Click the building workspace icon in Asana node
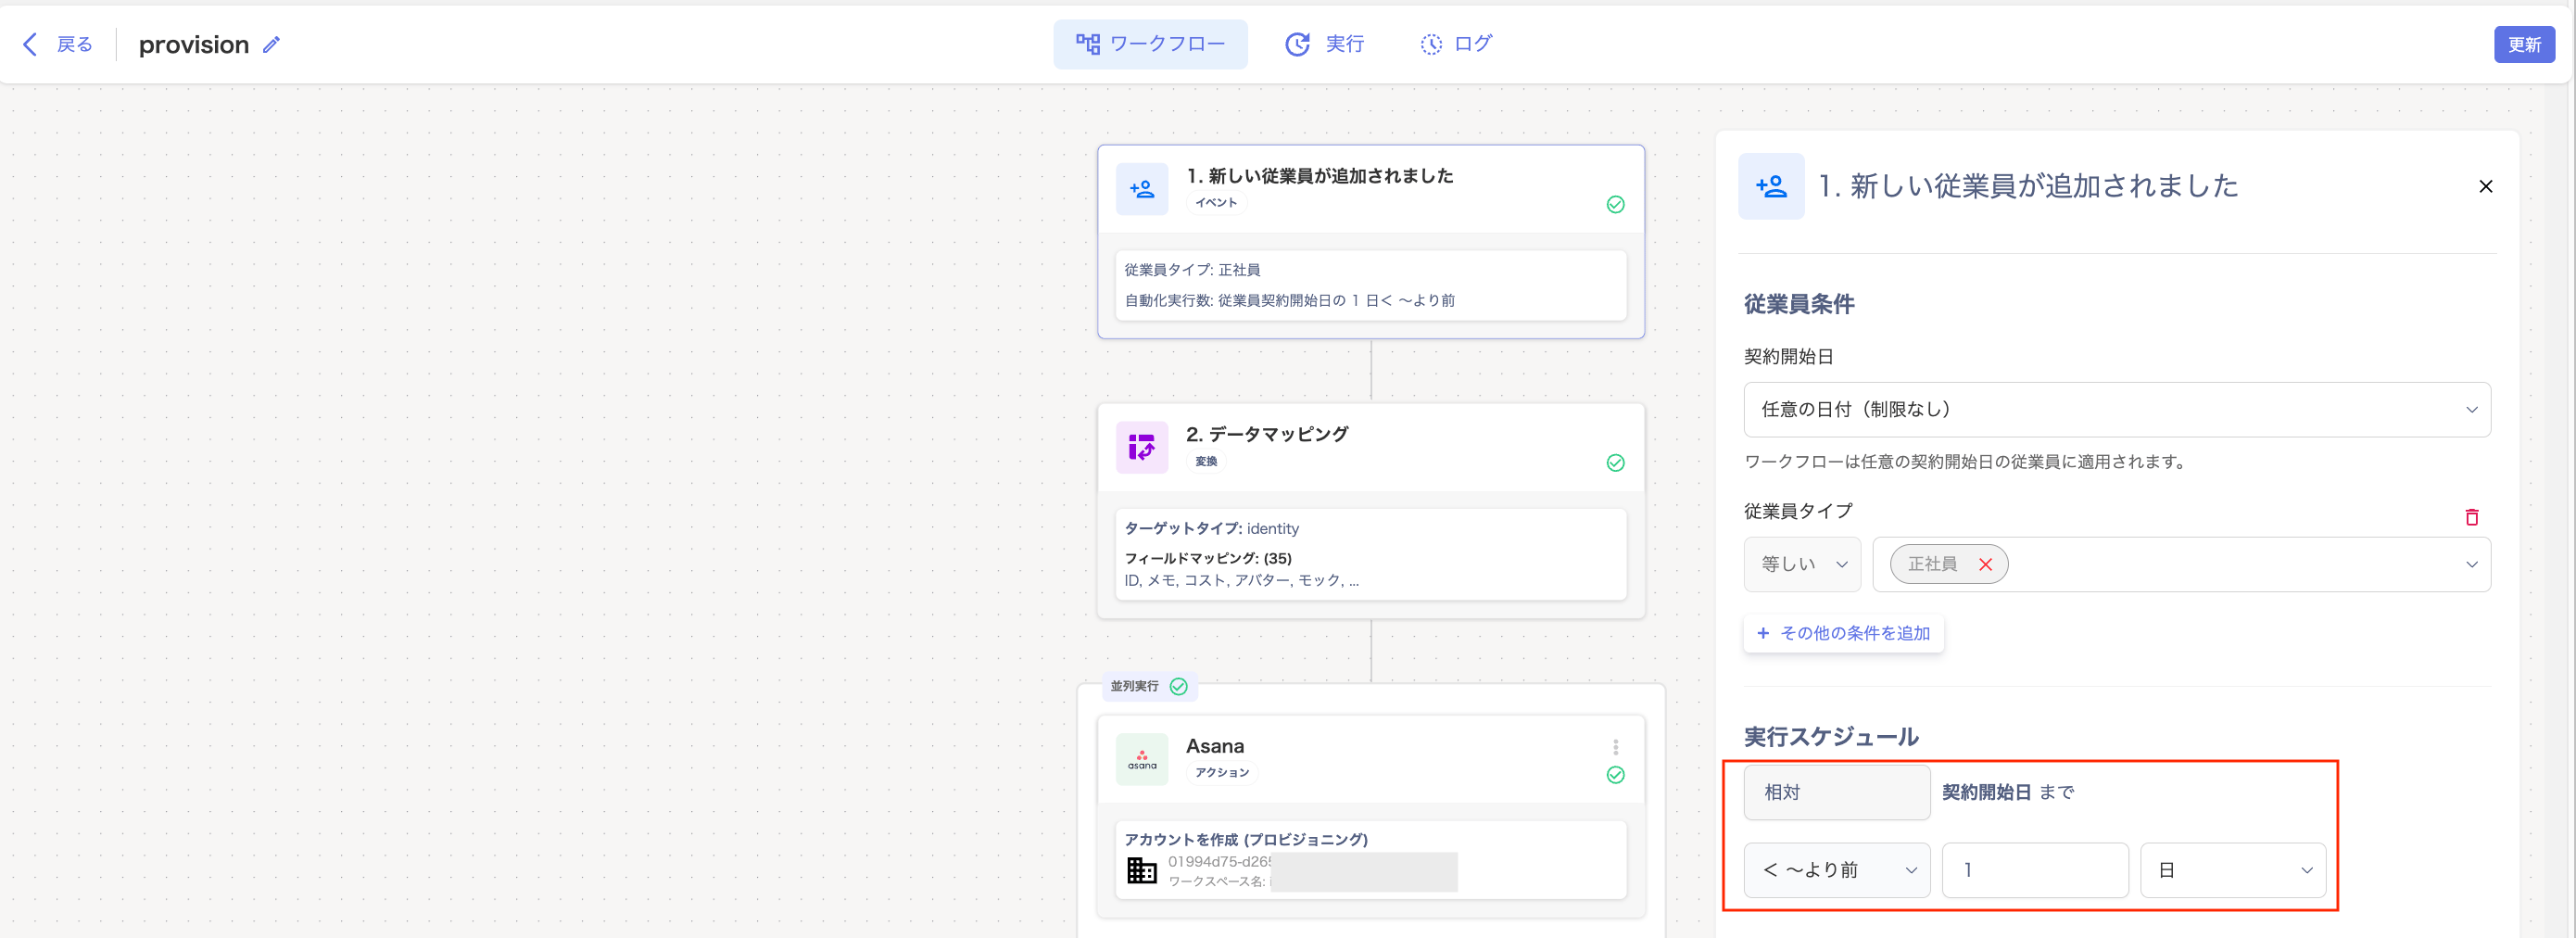The image size is (2576, 938). (1142, 870)
